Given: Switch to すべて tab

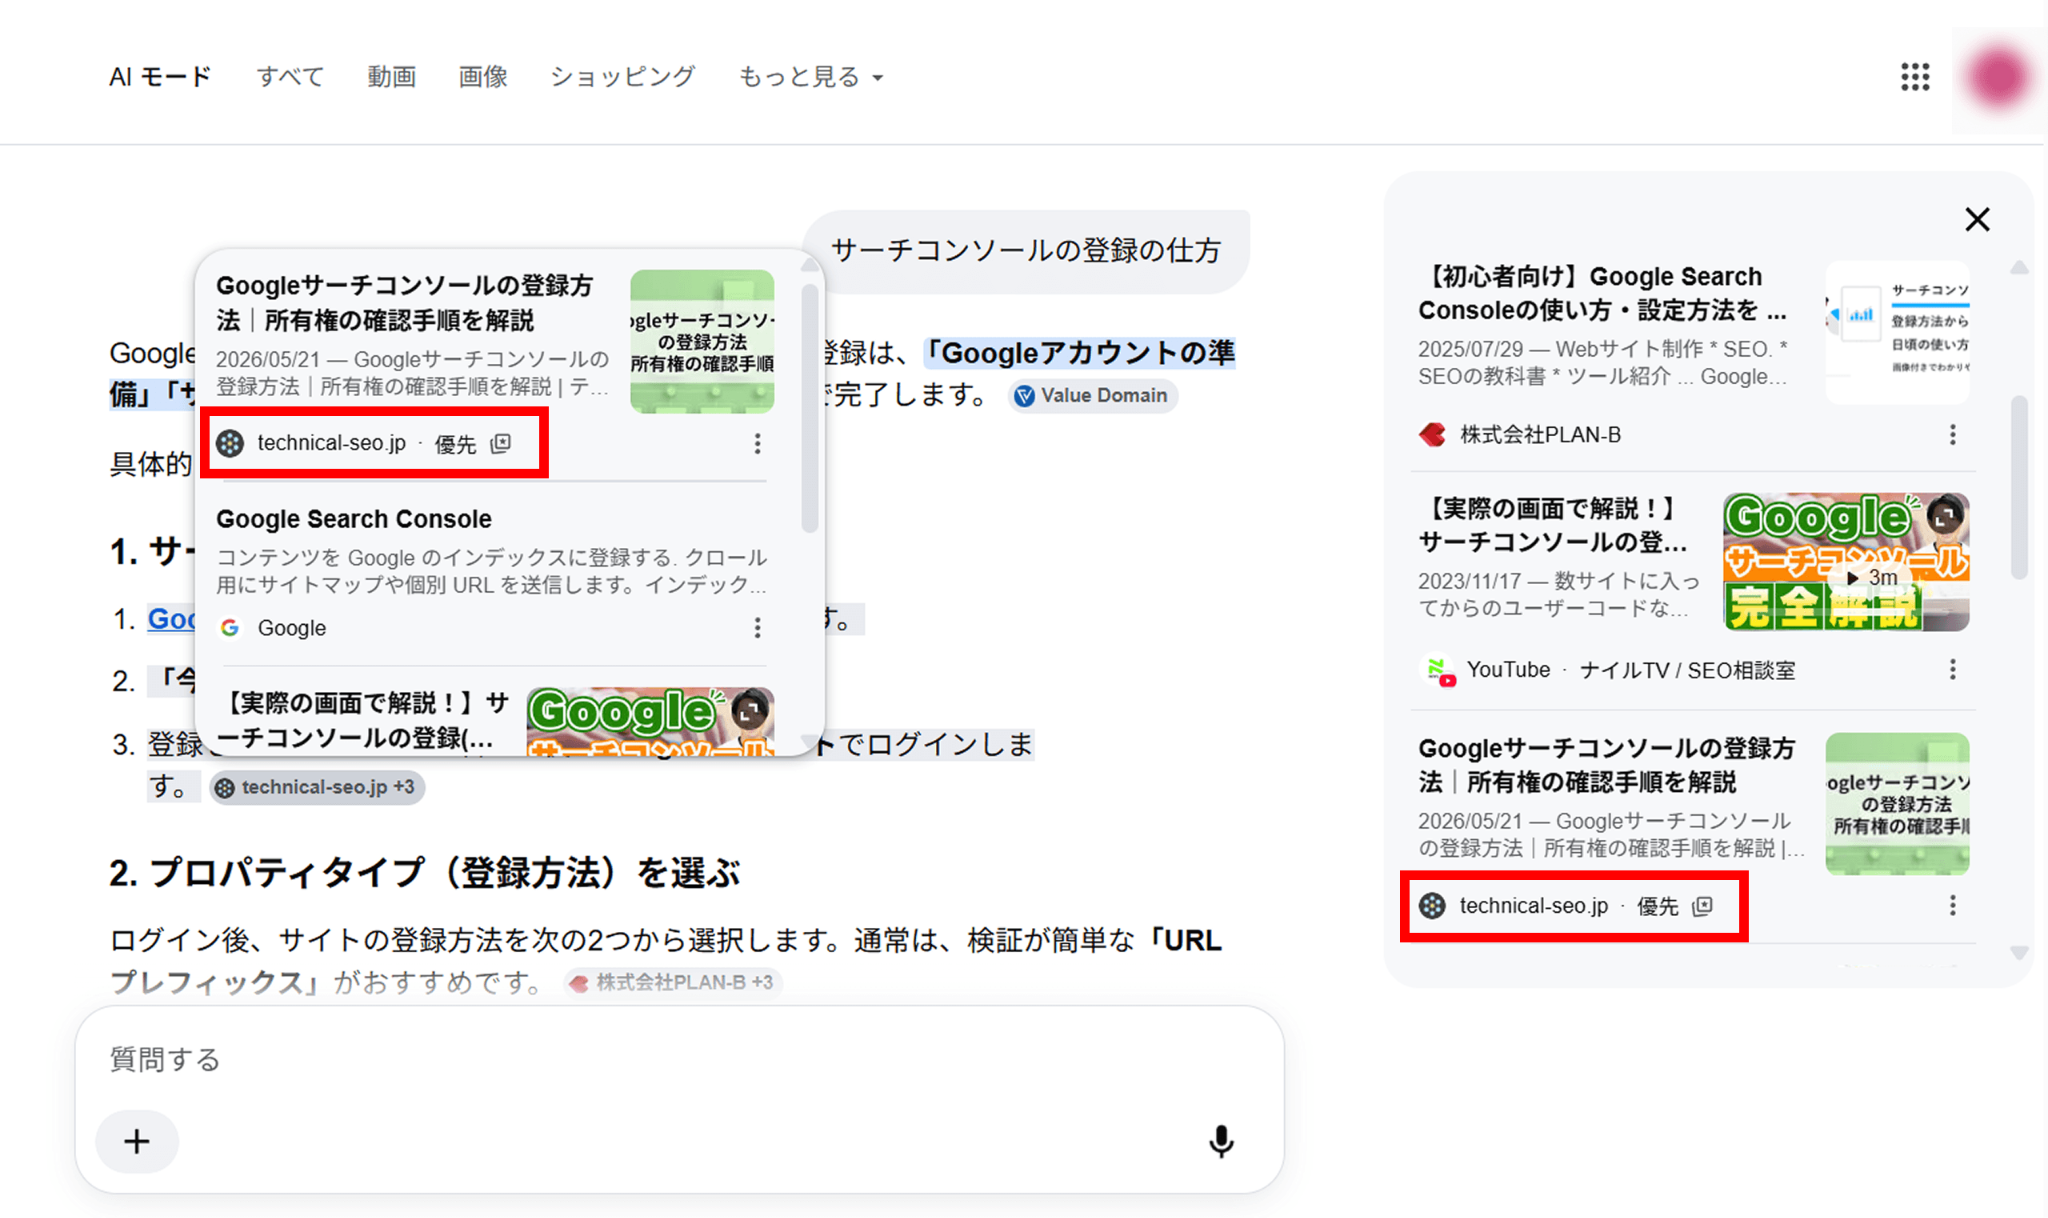Looking at the screenshot, I should point(290,77).
